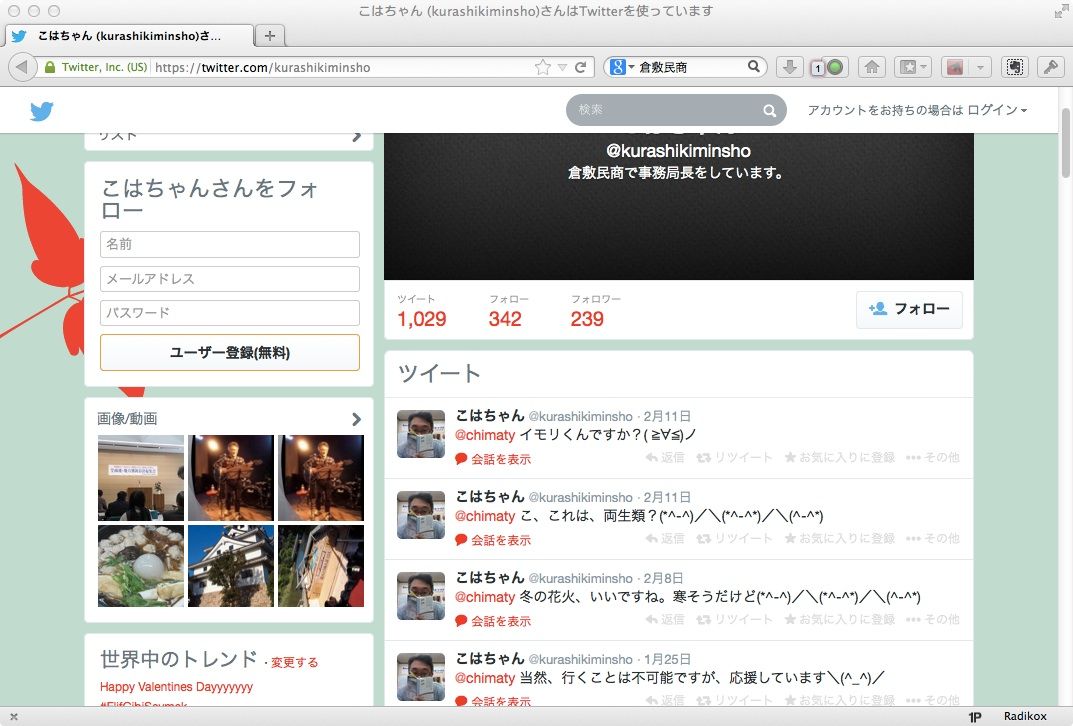This screenshot has width=1073, height=726.
Task: Open Google search engine selector dropdown
Action: click(x=622, y=67)
